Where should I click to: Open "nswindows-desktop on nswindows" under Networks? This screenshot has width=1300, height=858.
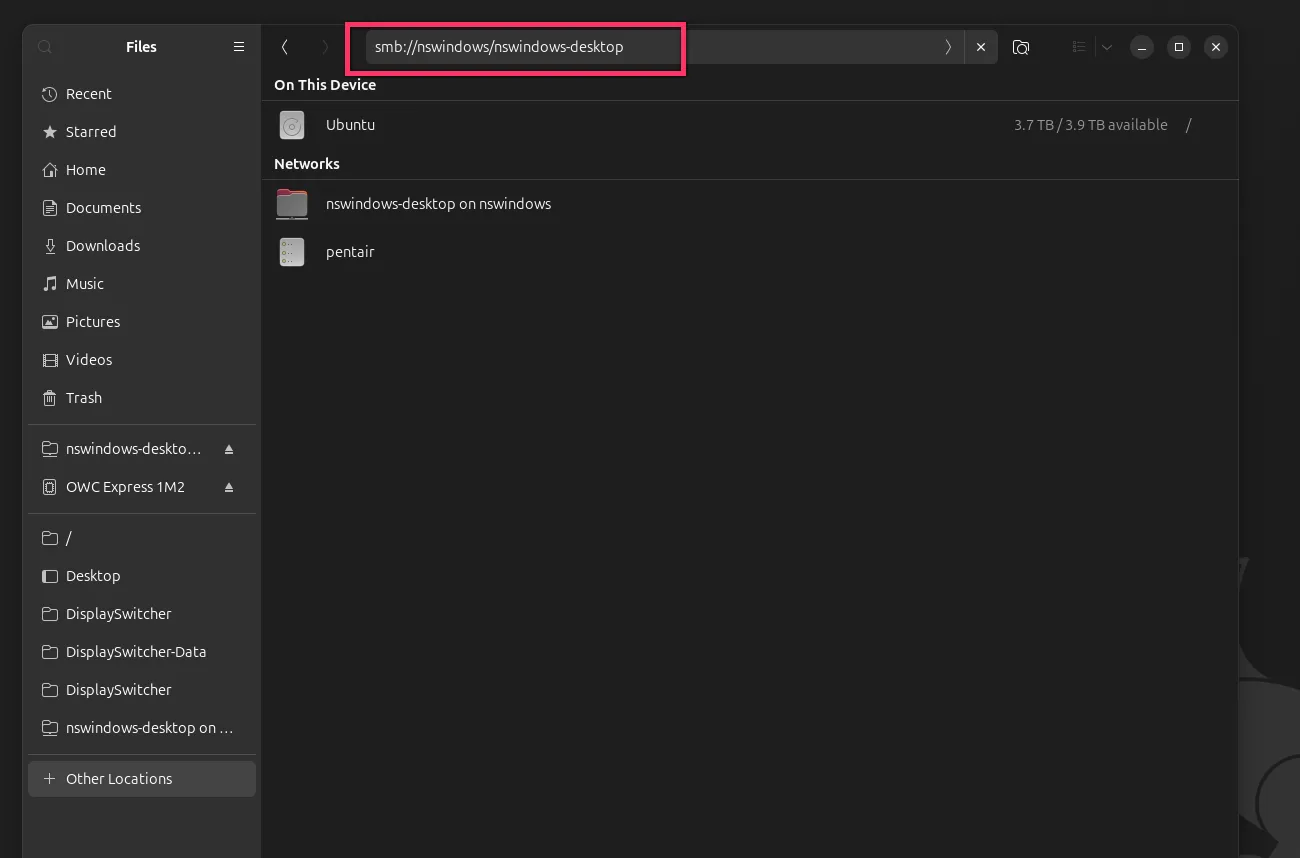750,204
